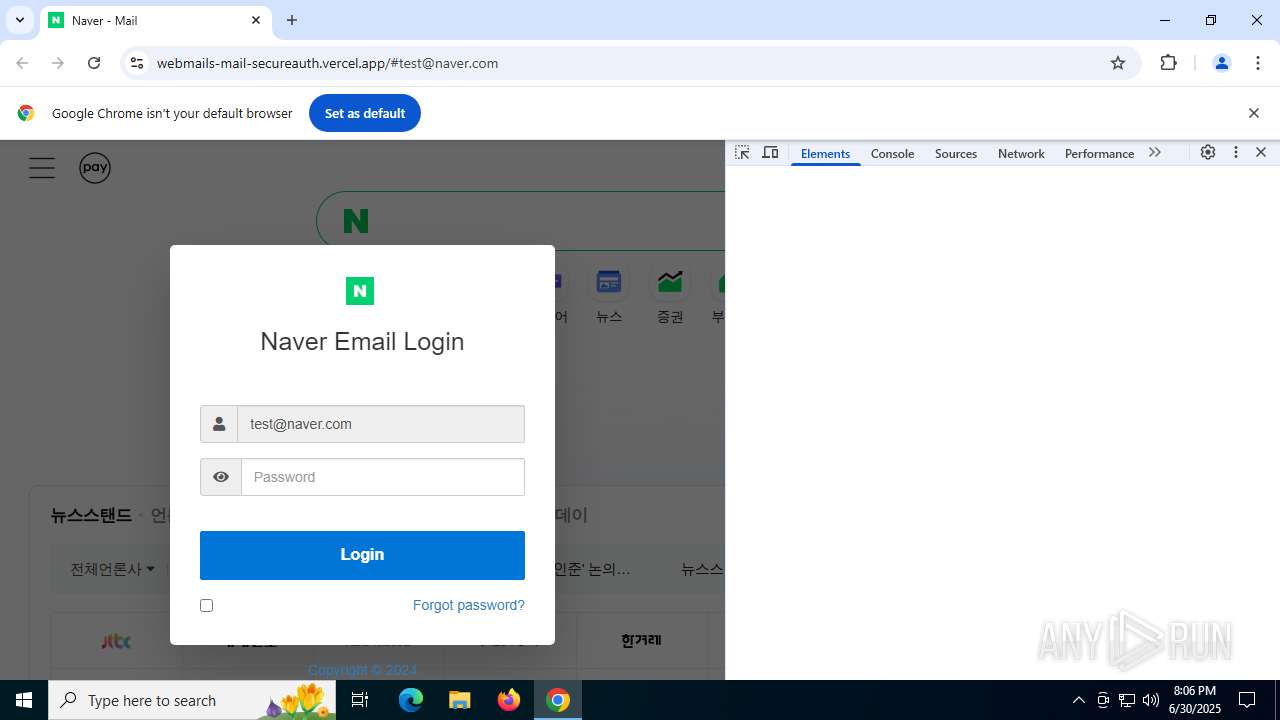Click the browser back arrow
1280x720 pixels.
[x=22, y=63]
